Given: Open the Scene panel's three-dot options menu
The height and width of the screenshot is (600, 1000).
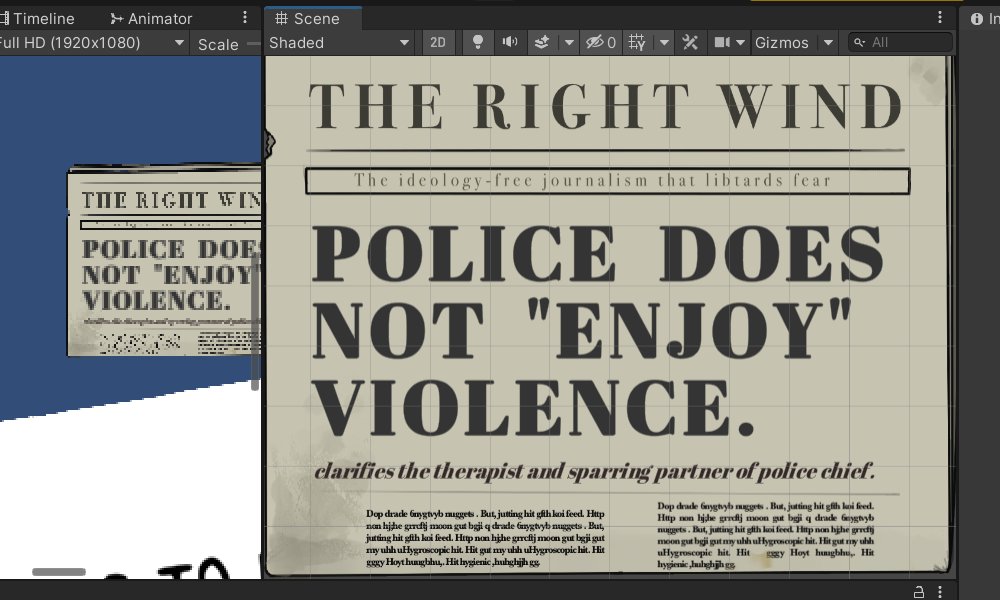Looking at the screenshot, I should point(939,17).
